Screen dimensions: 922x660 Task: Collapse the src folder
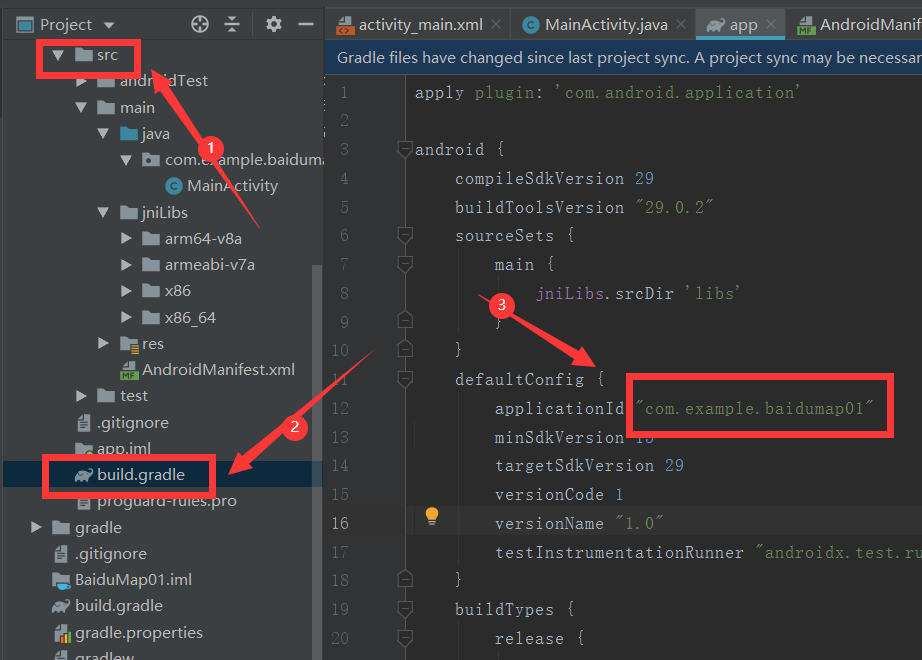[58, 55]
